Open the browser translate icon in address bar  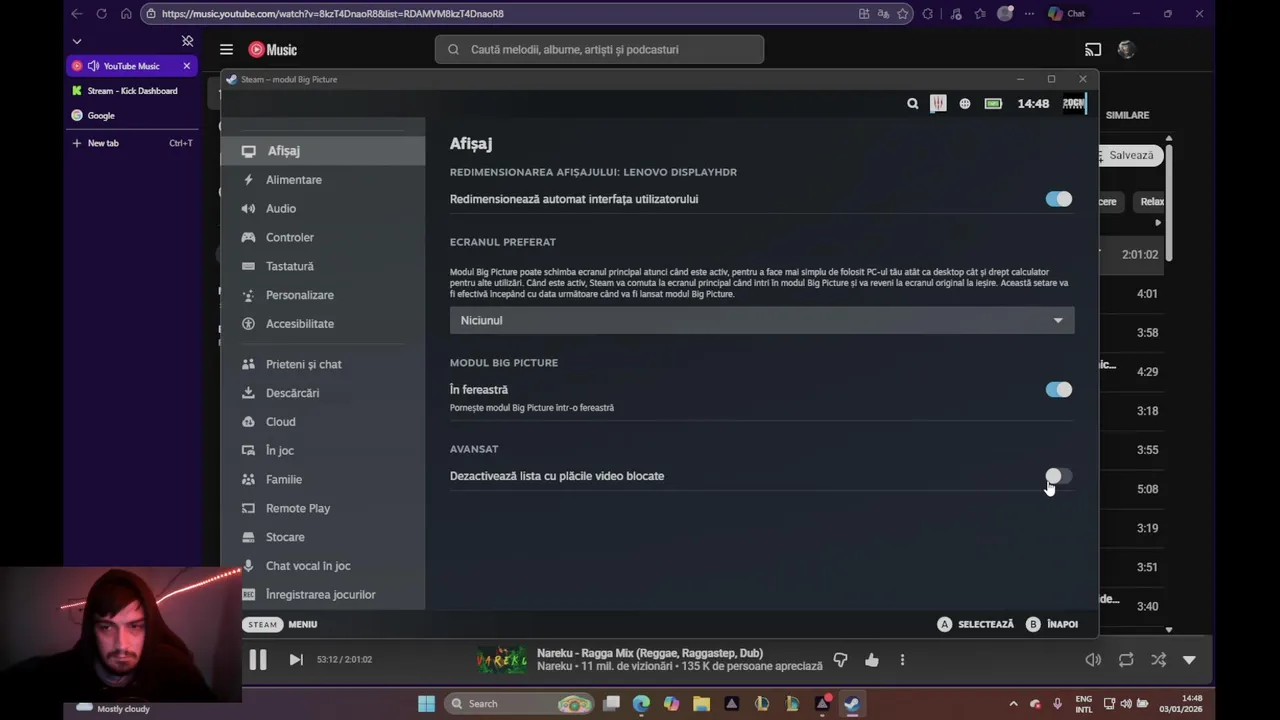coord(883,14)
